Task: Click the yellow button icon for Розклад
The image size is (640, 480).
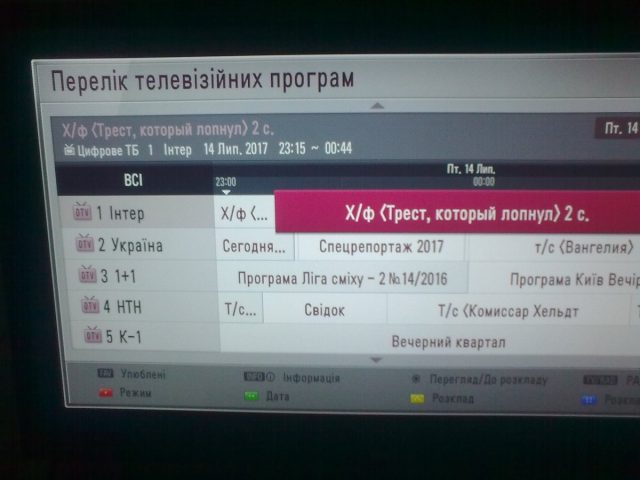Action: [417, 398]
